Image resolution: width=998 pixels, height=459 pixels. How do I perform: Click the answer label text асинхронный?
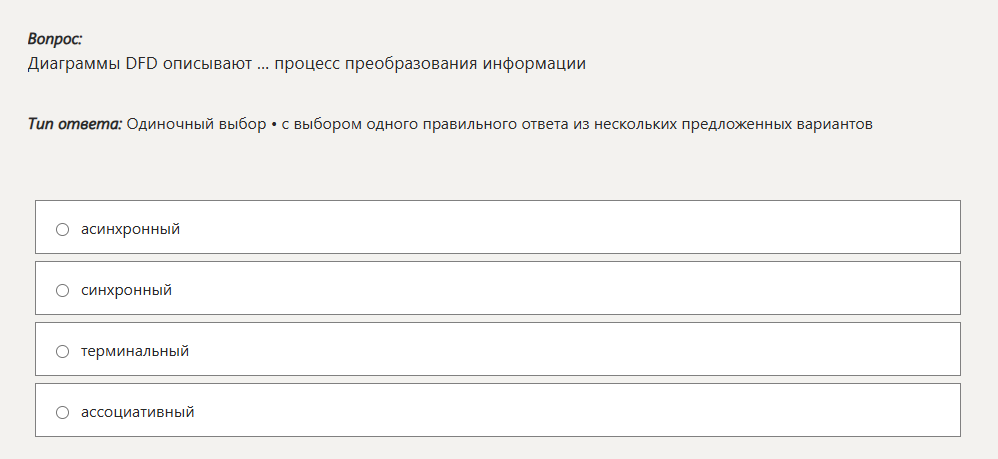pos(130,229)
